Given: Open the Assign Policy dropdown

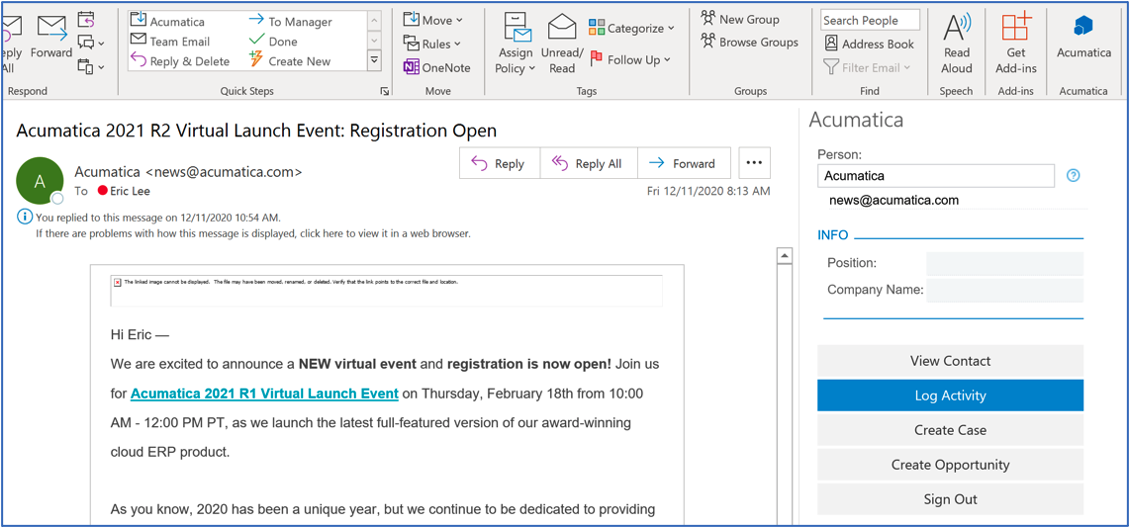Looking at the screenshot, I should (x=514, y=43).
